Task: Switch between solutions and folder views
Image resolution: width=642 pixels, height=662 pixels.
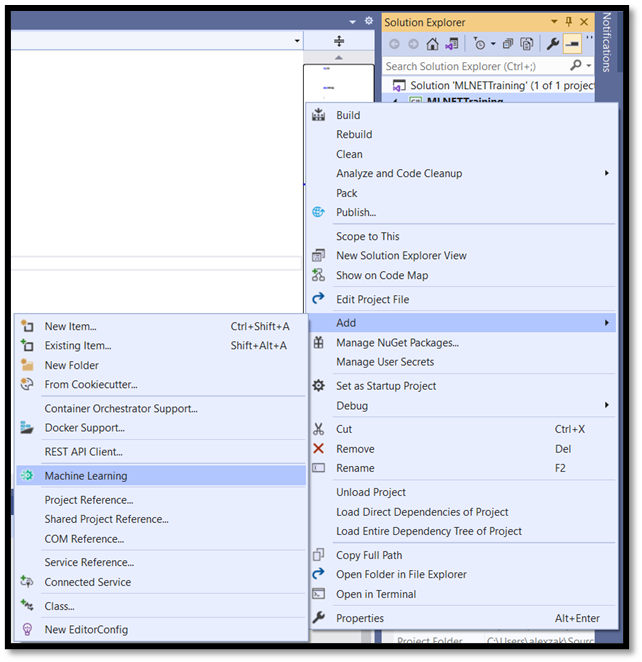Action: coord(452,44)
